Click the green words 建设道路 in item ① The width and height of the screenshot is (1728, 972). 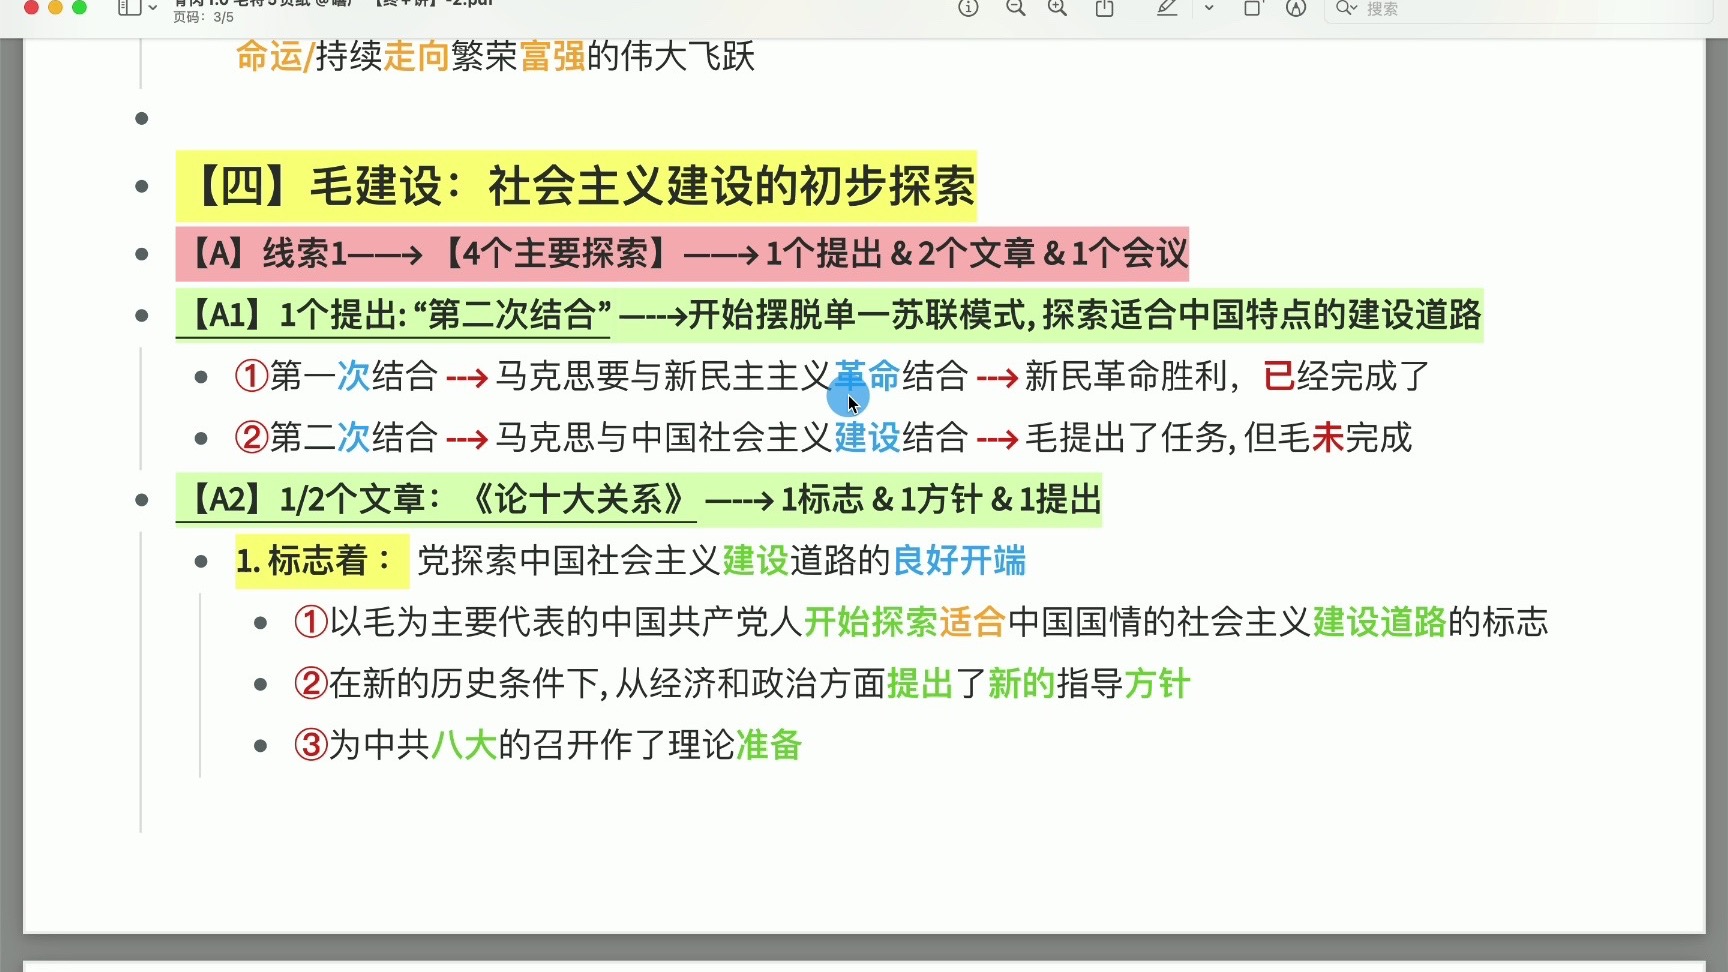click(1379, 623)
